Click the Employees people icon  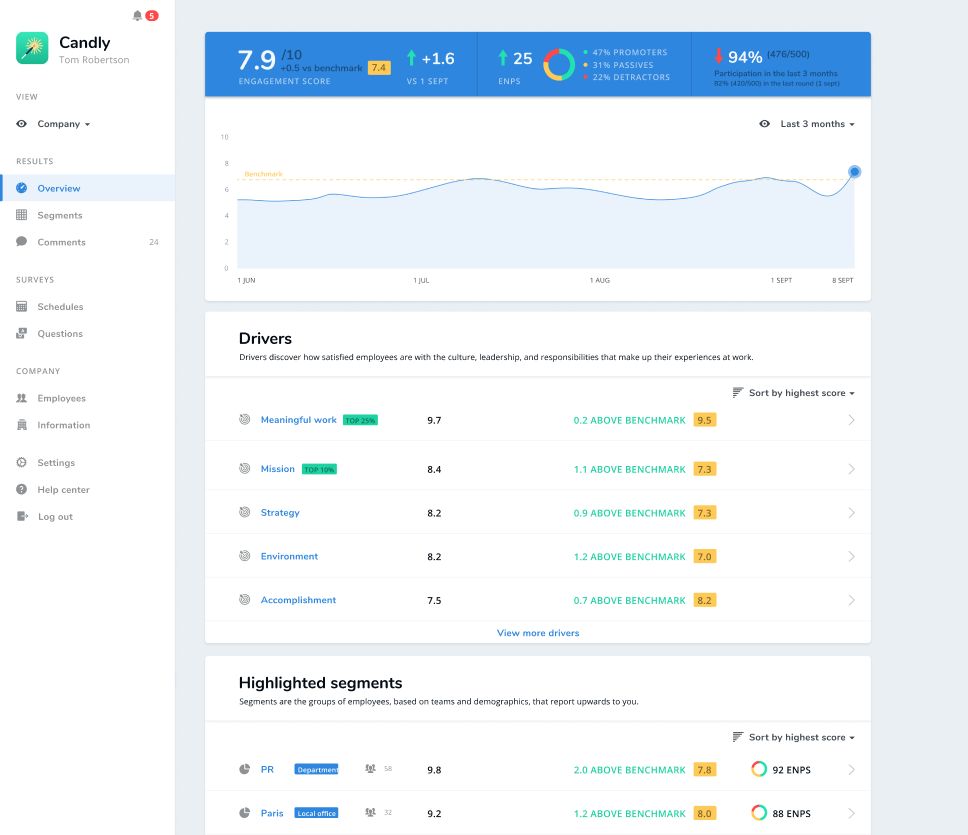[22, 398]
